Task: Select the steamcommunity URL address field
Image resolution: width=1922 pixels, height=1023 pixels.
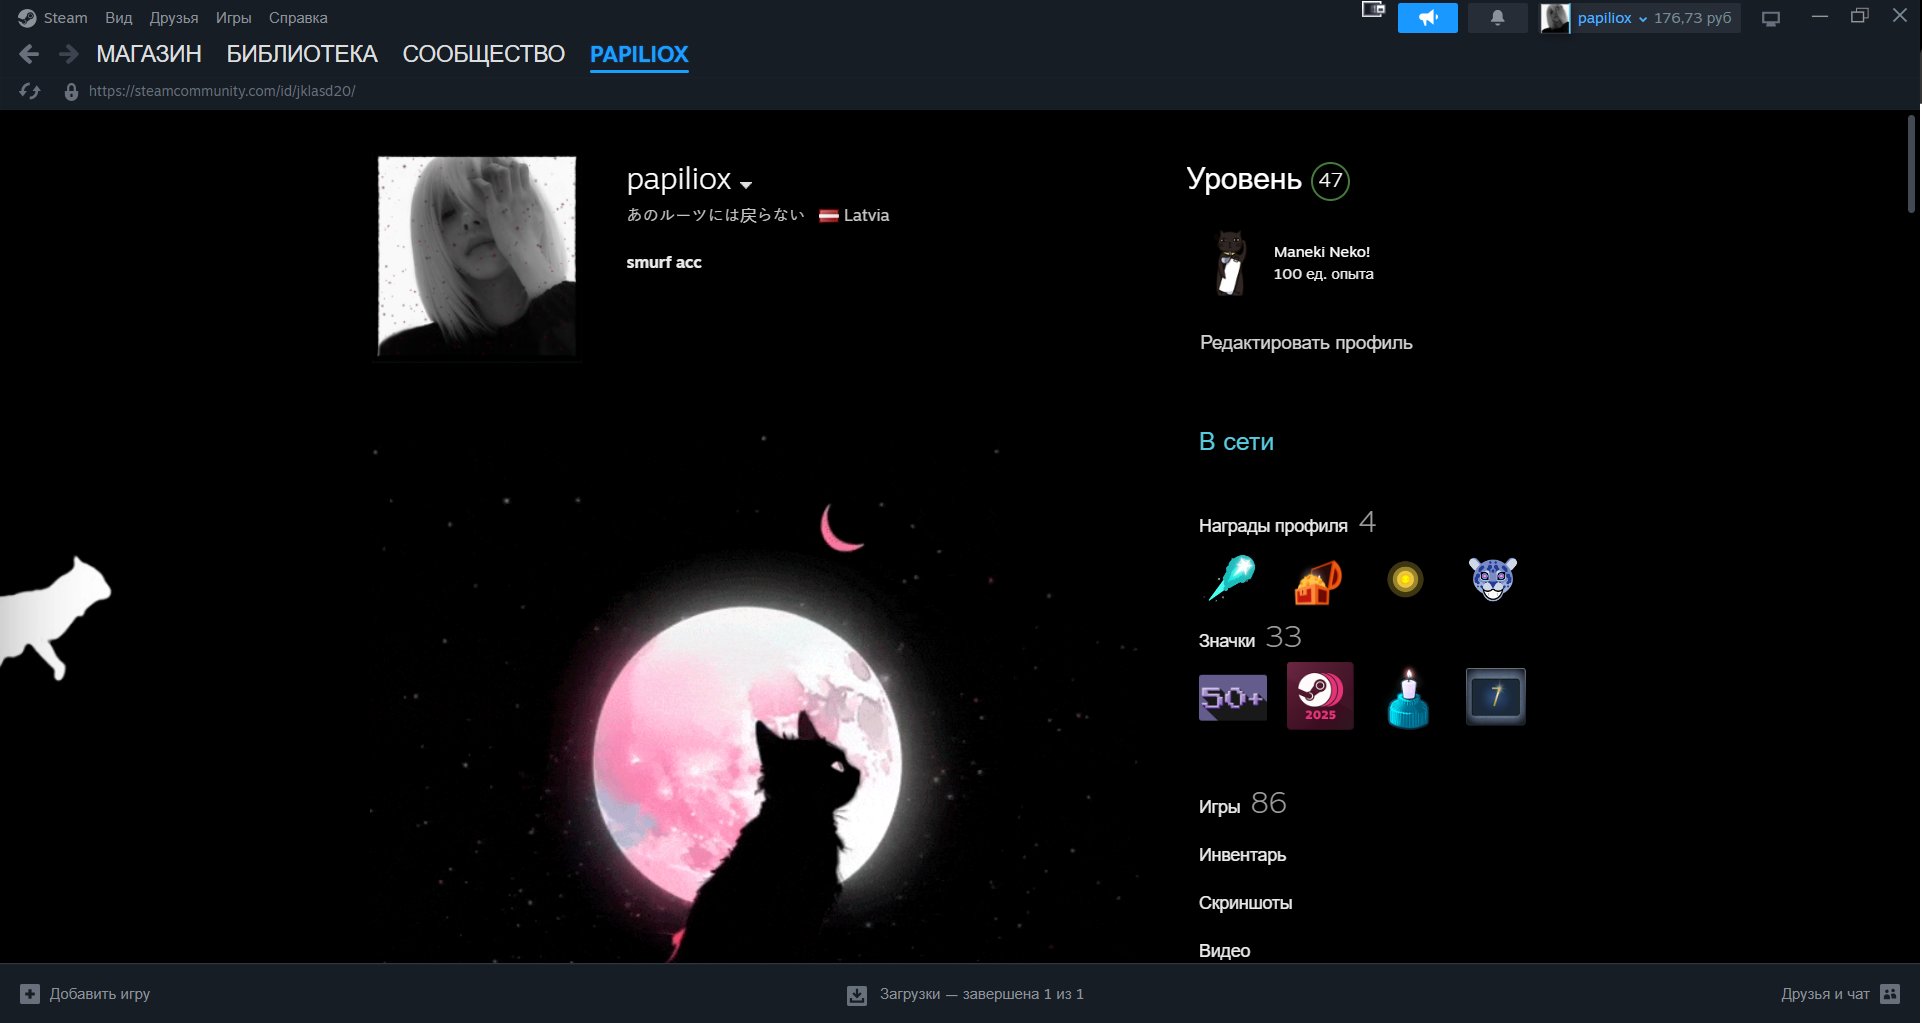Action: [x=222, y=91]
